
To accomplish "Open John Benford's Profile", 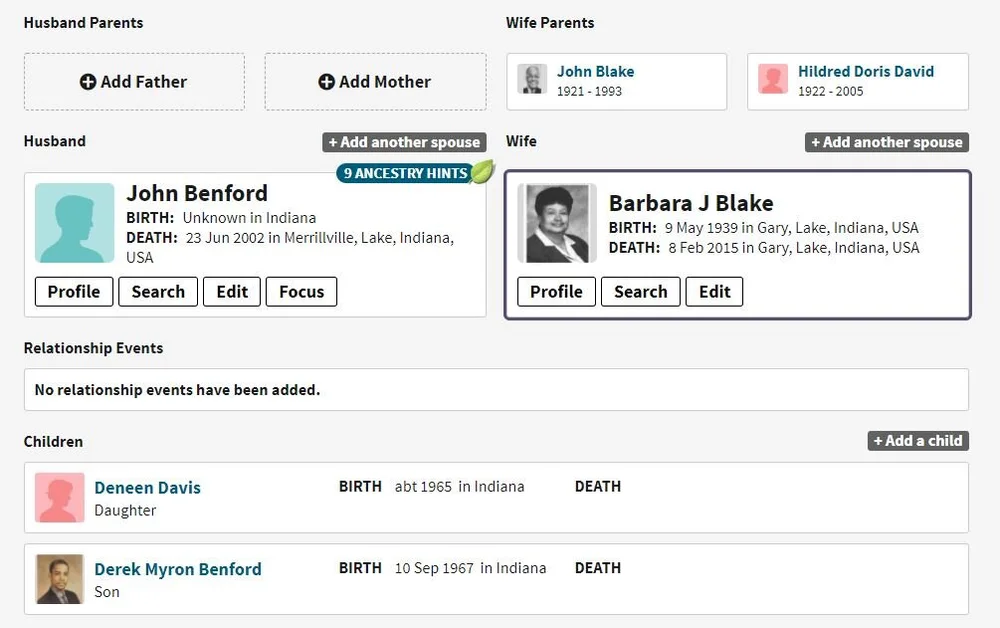I will 74,292.
